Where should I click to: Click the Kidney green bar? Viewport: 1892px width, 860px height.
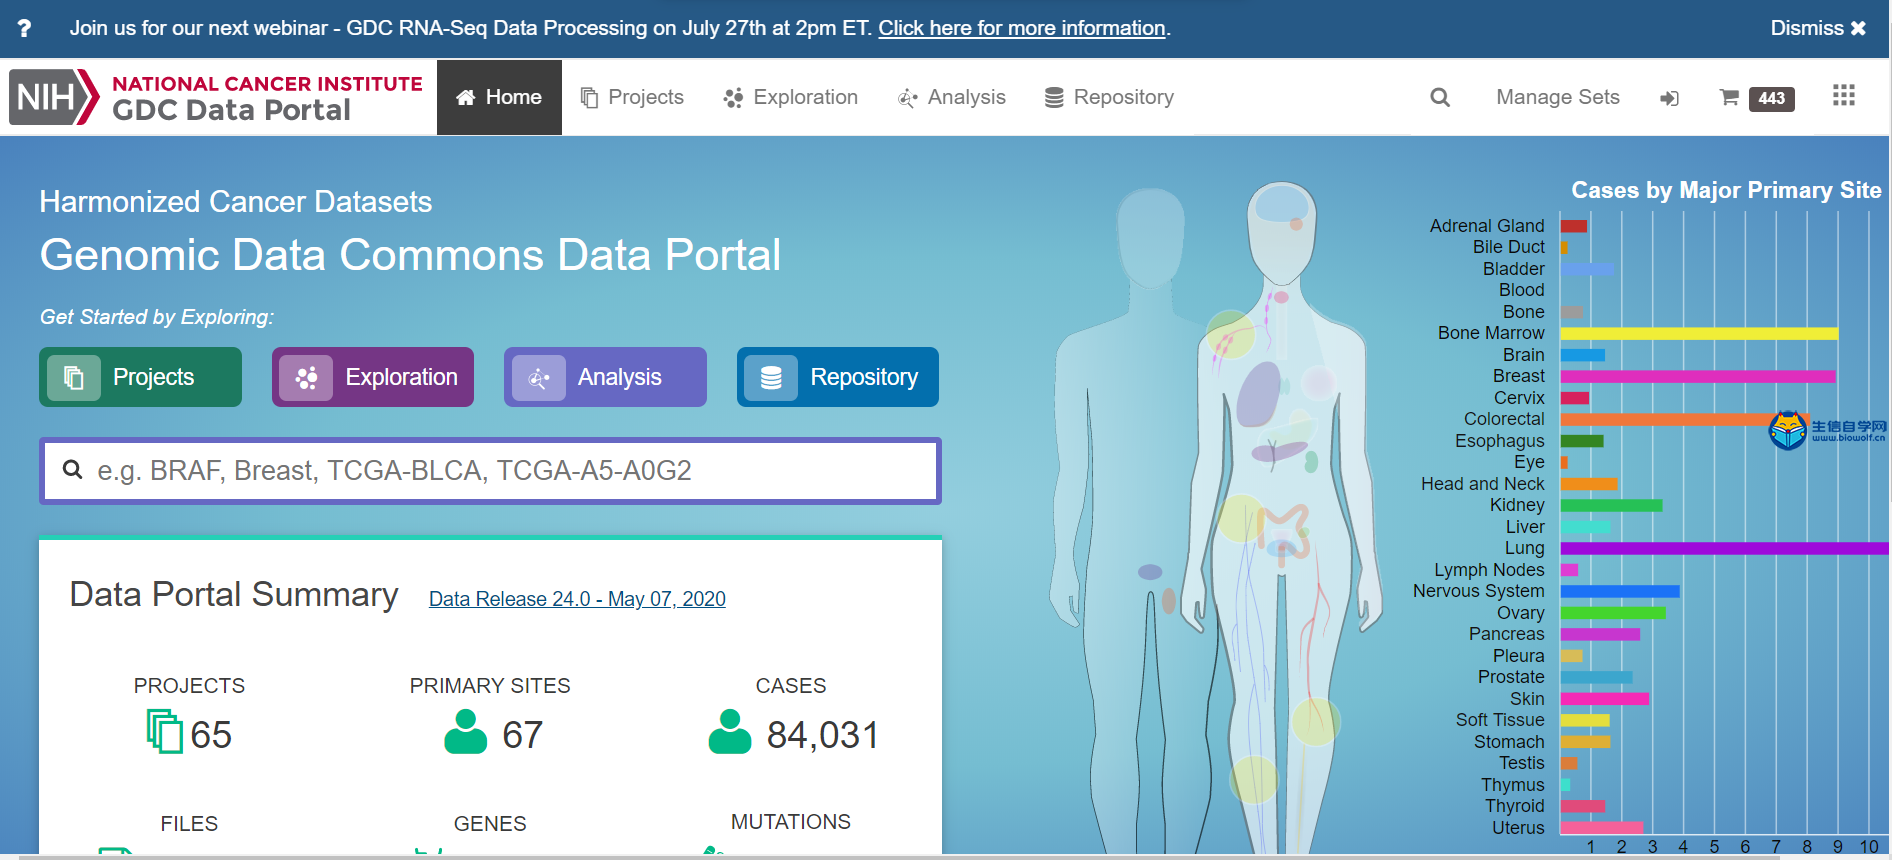1611,505
